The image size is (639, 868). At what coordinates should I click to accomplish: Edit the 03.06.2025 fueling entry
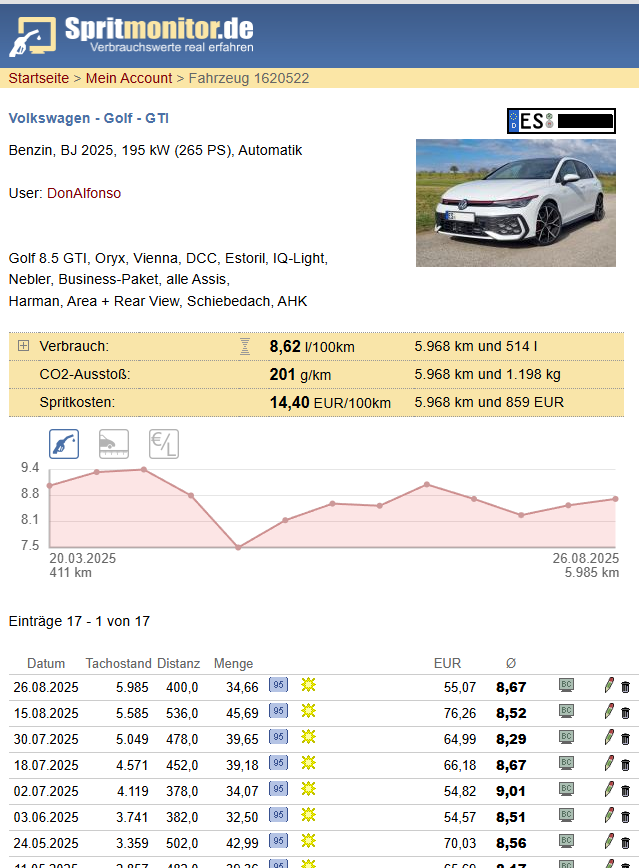tap(609, 816)
